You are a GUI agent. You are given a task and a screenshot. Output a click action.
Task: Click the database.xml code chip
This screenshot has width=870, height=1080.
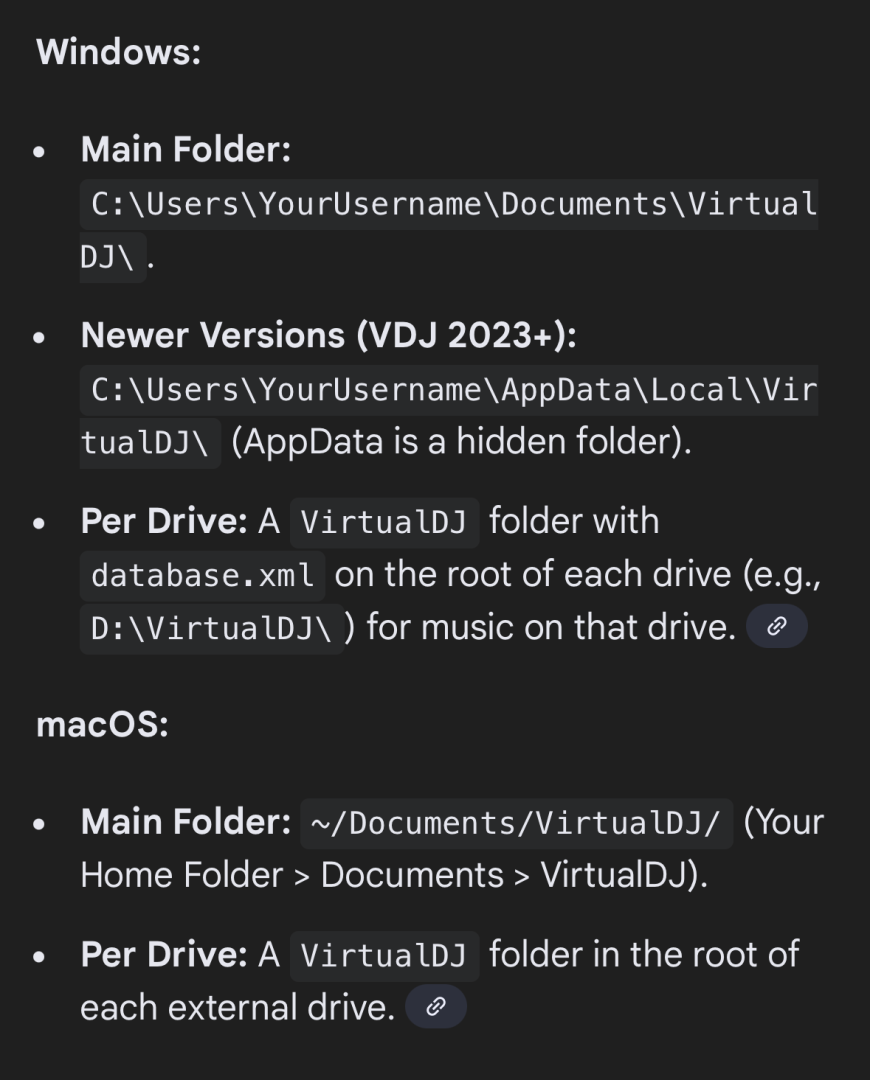click(203, 575)
